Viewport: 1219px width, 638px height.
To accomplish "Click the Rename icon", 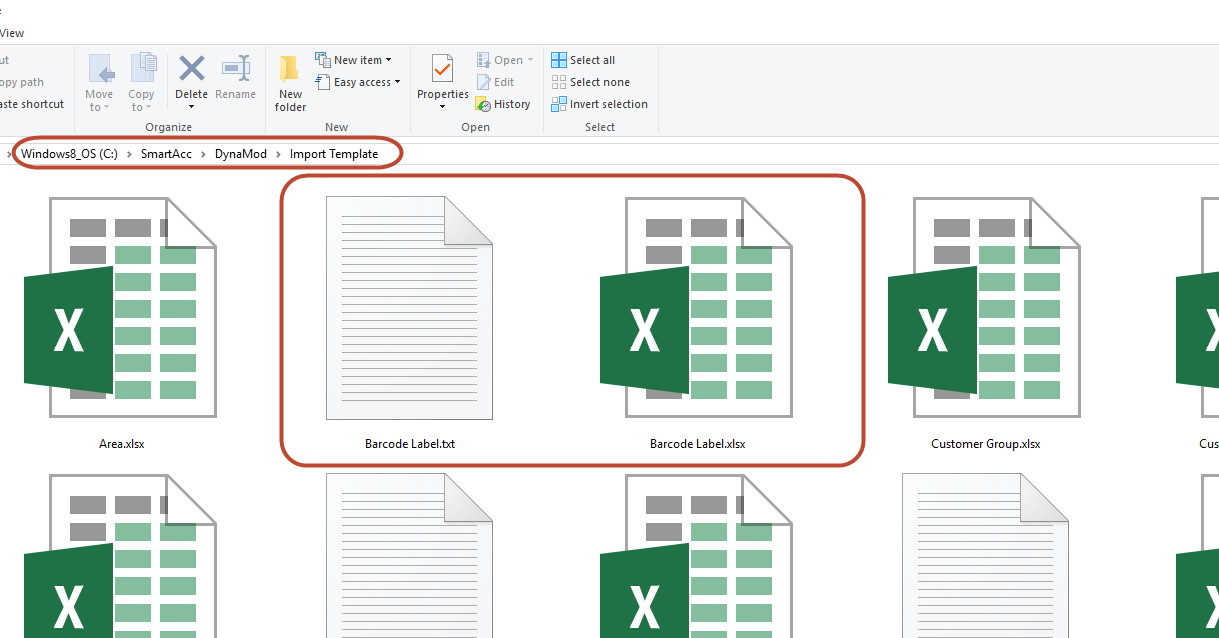I will pyautogui.click(x=236, y=68).
